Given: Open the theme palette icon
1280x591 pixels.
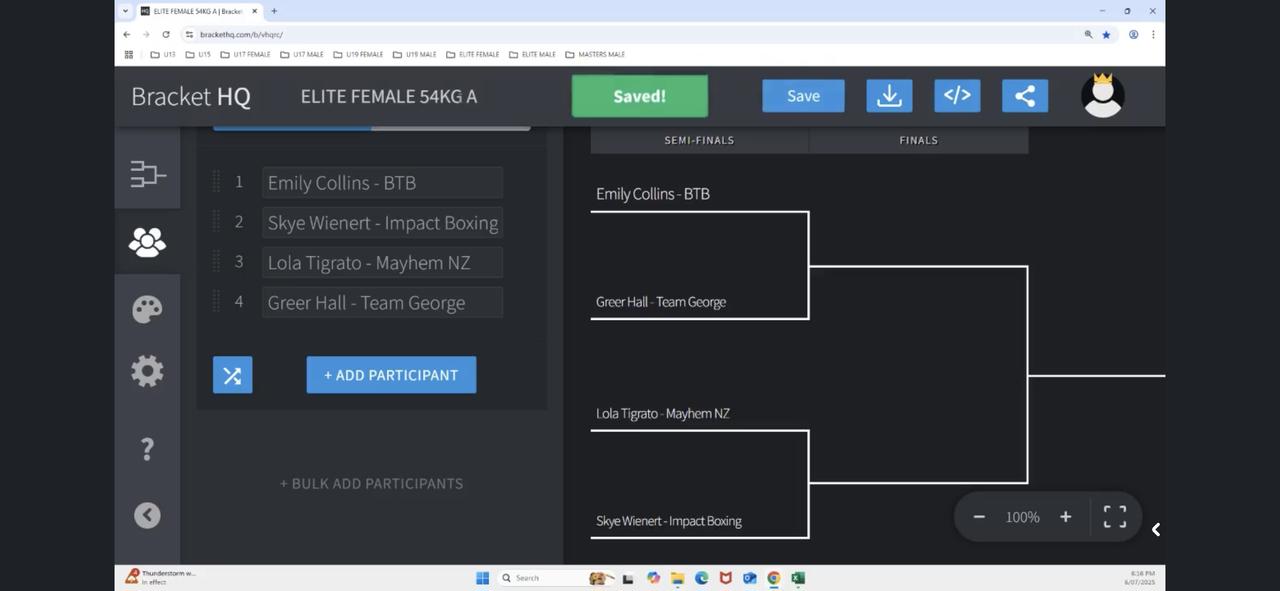Looking at the screenshot, I should [x=147, y=309].
